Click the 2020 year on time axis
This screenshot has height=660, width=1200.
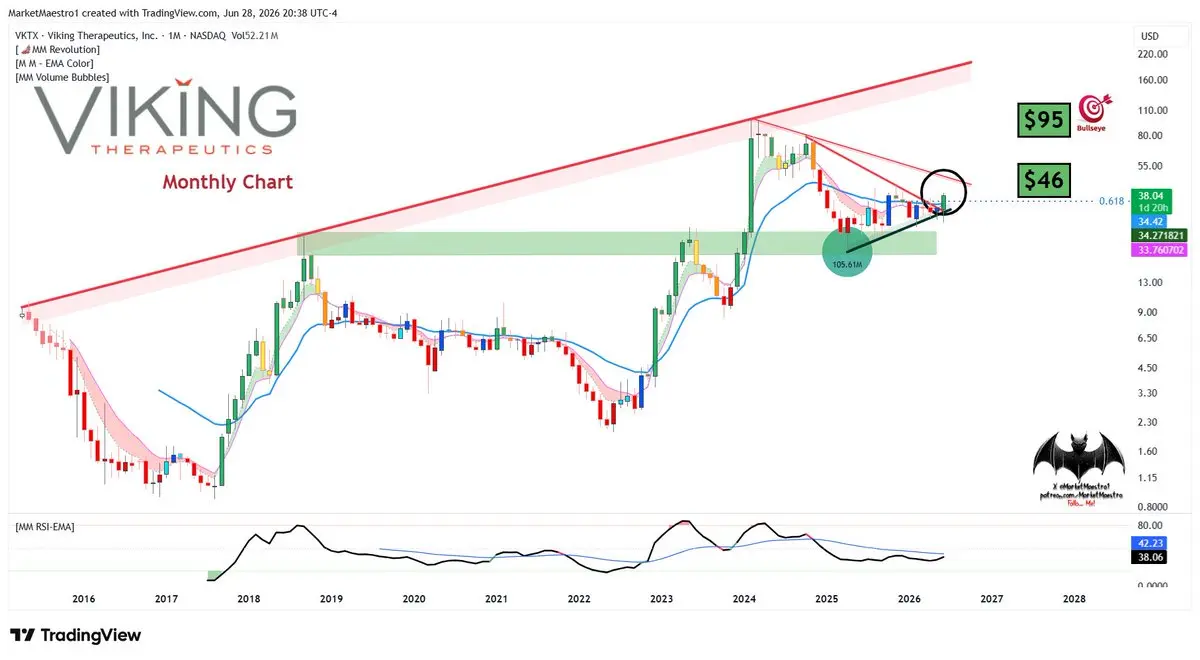(414, 600)
